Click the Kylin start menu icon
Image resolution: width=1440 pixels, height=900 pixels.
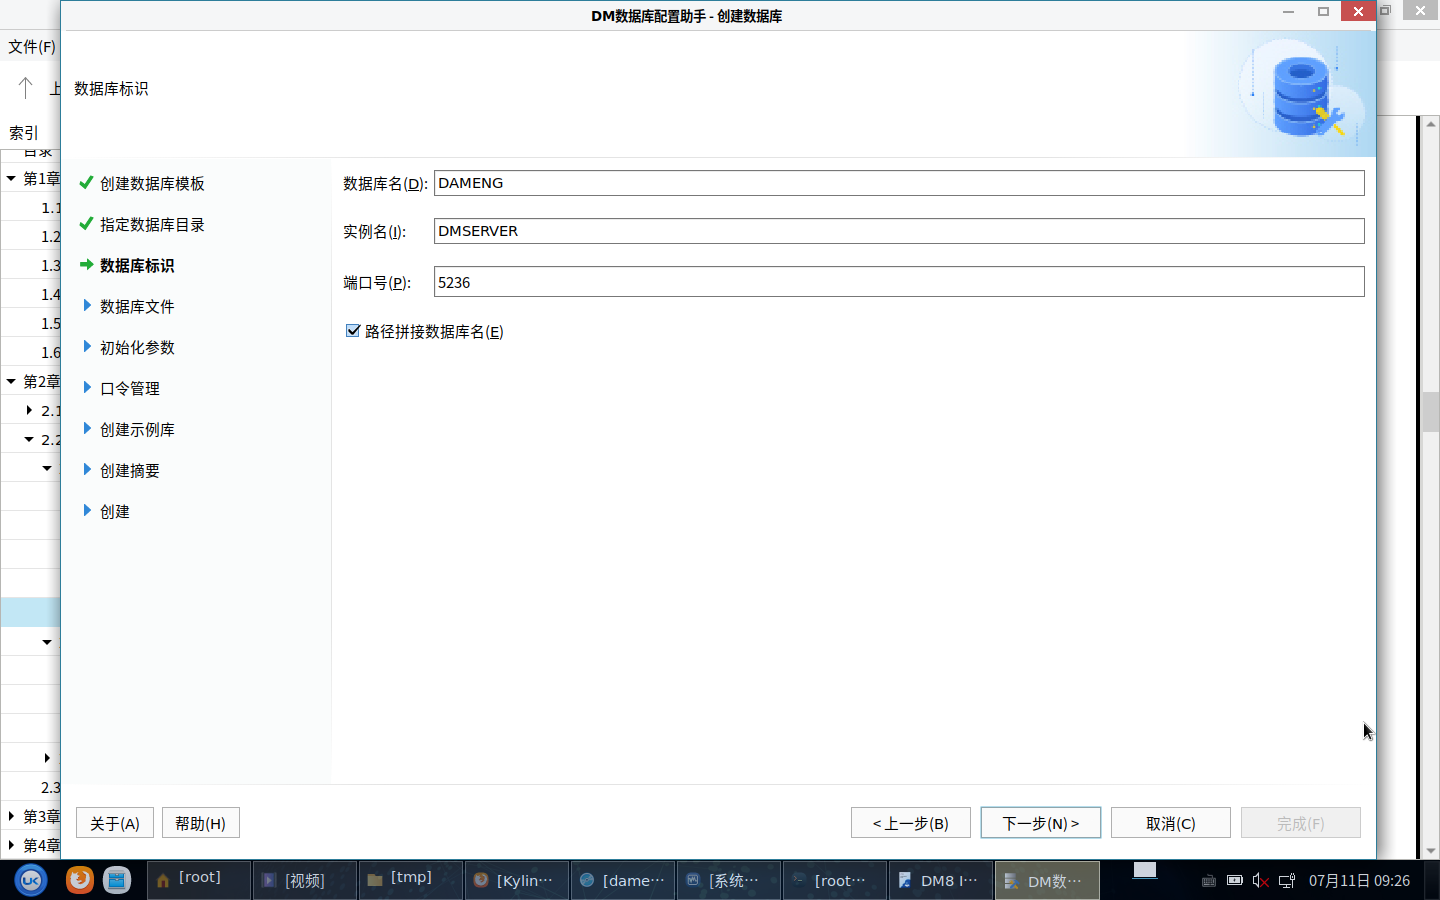(x=31, y=880)
